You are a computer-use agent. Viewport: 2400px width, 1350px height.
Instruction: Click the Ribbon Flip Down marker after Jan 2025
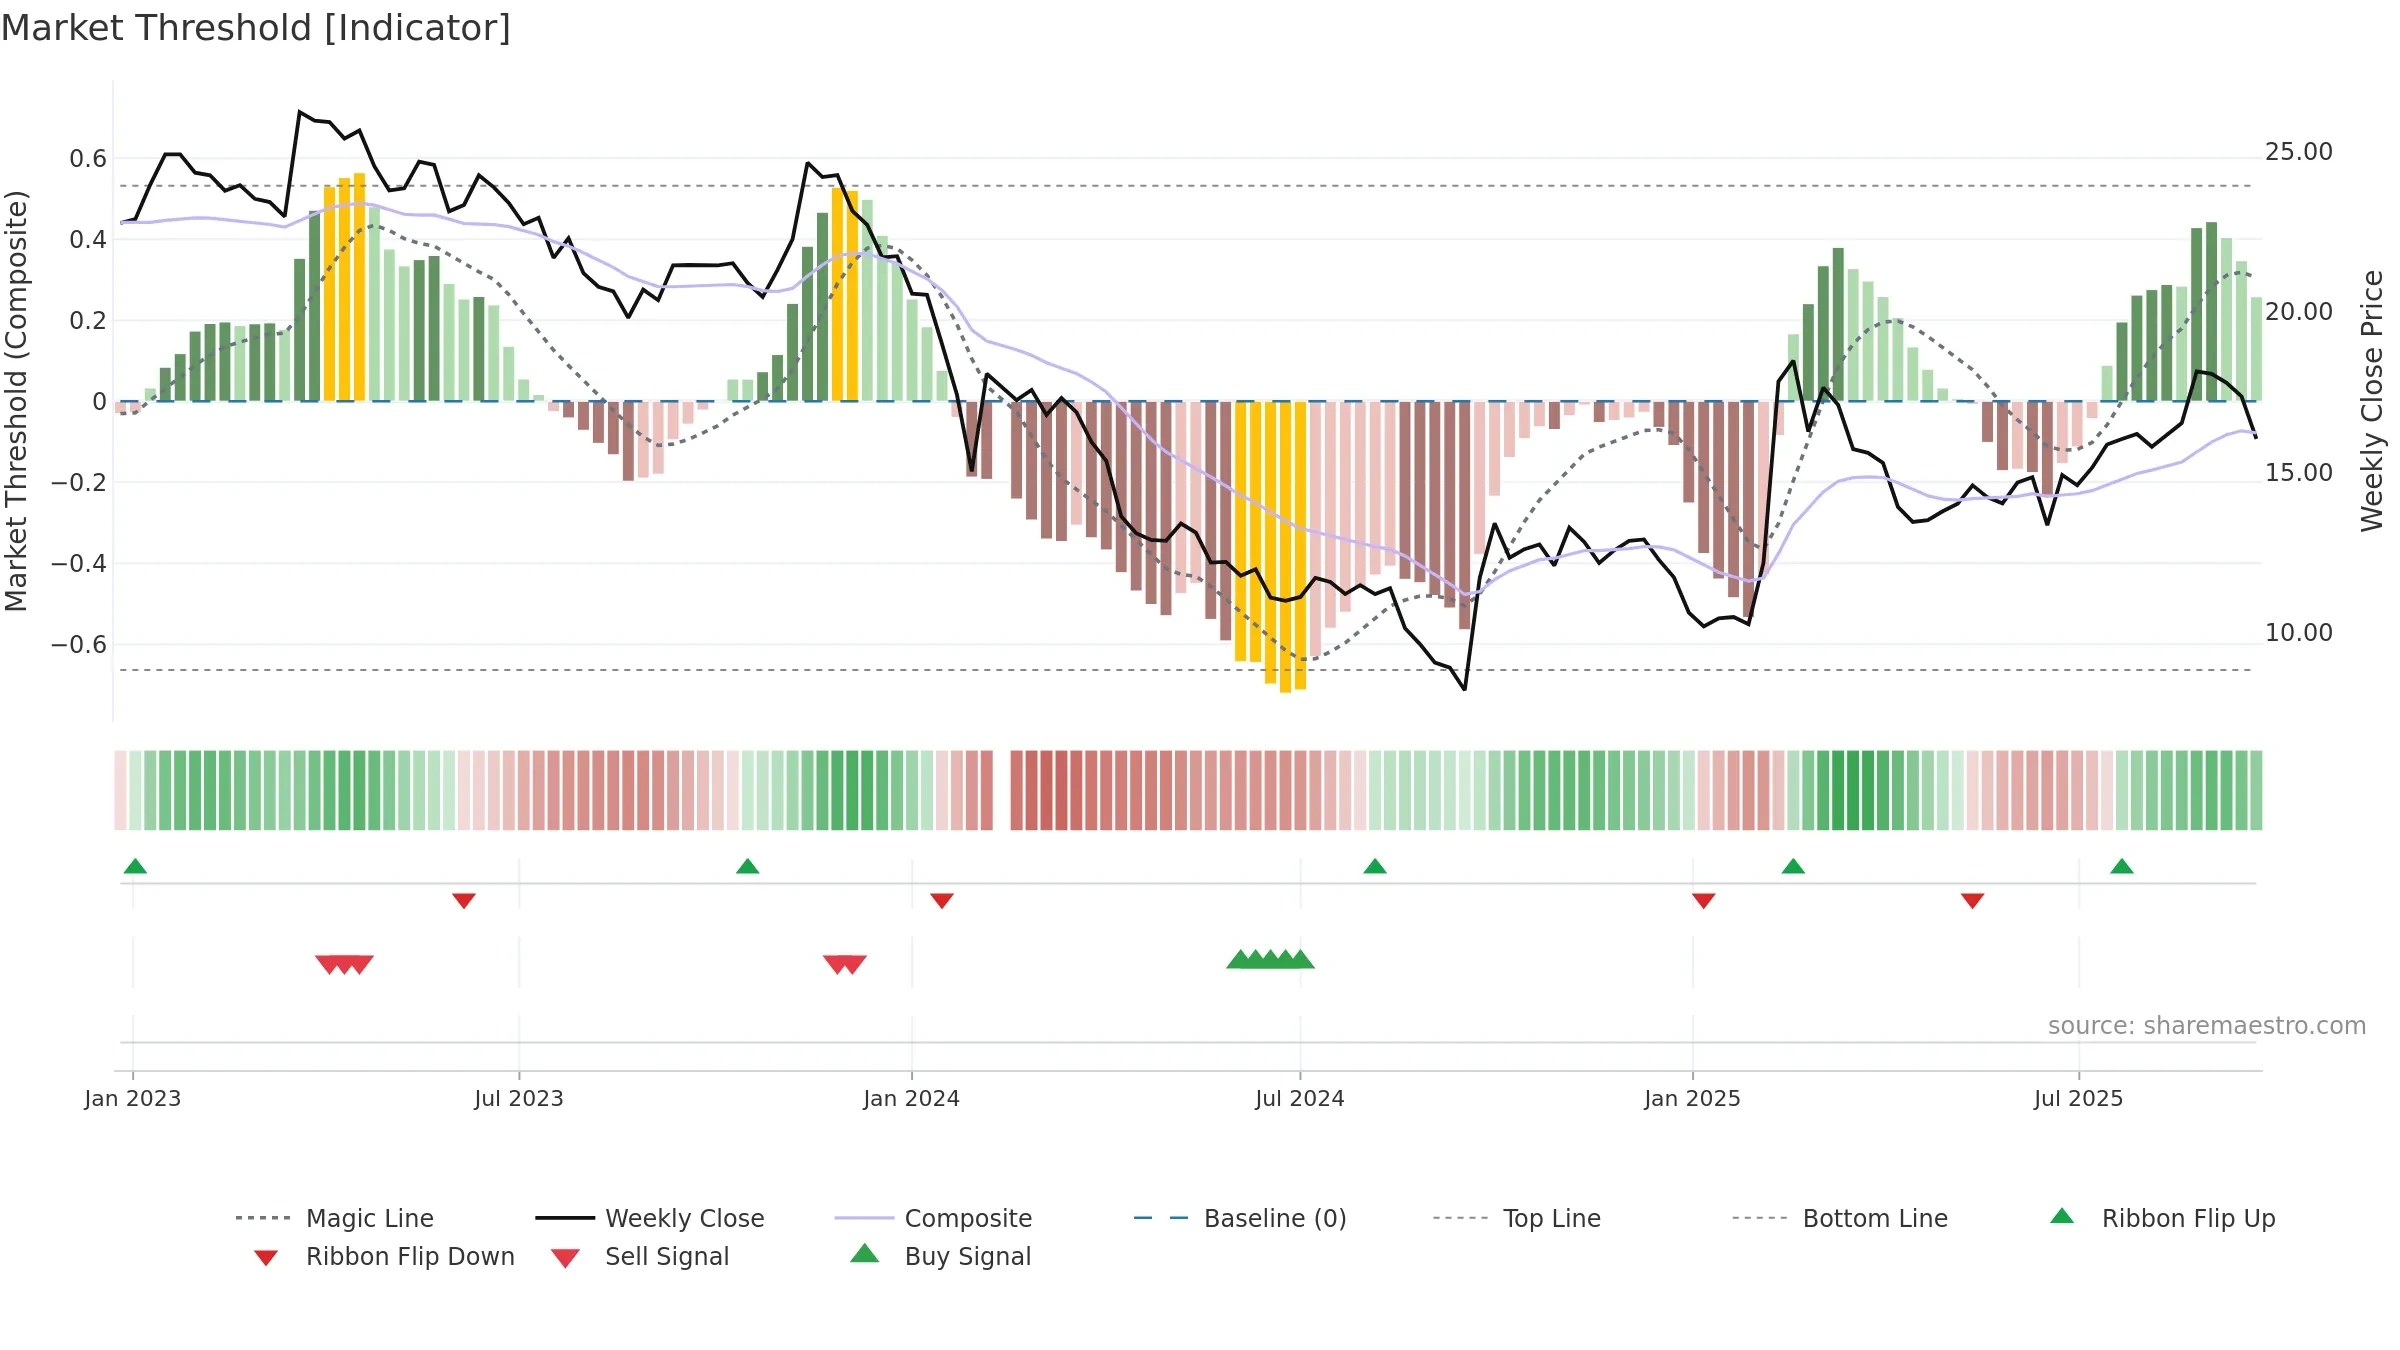1704,901
